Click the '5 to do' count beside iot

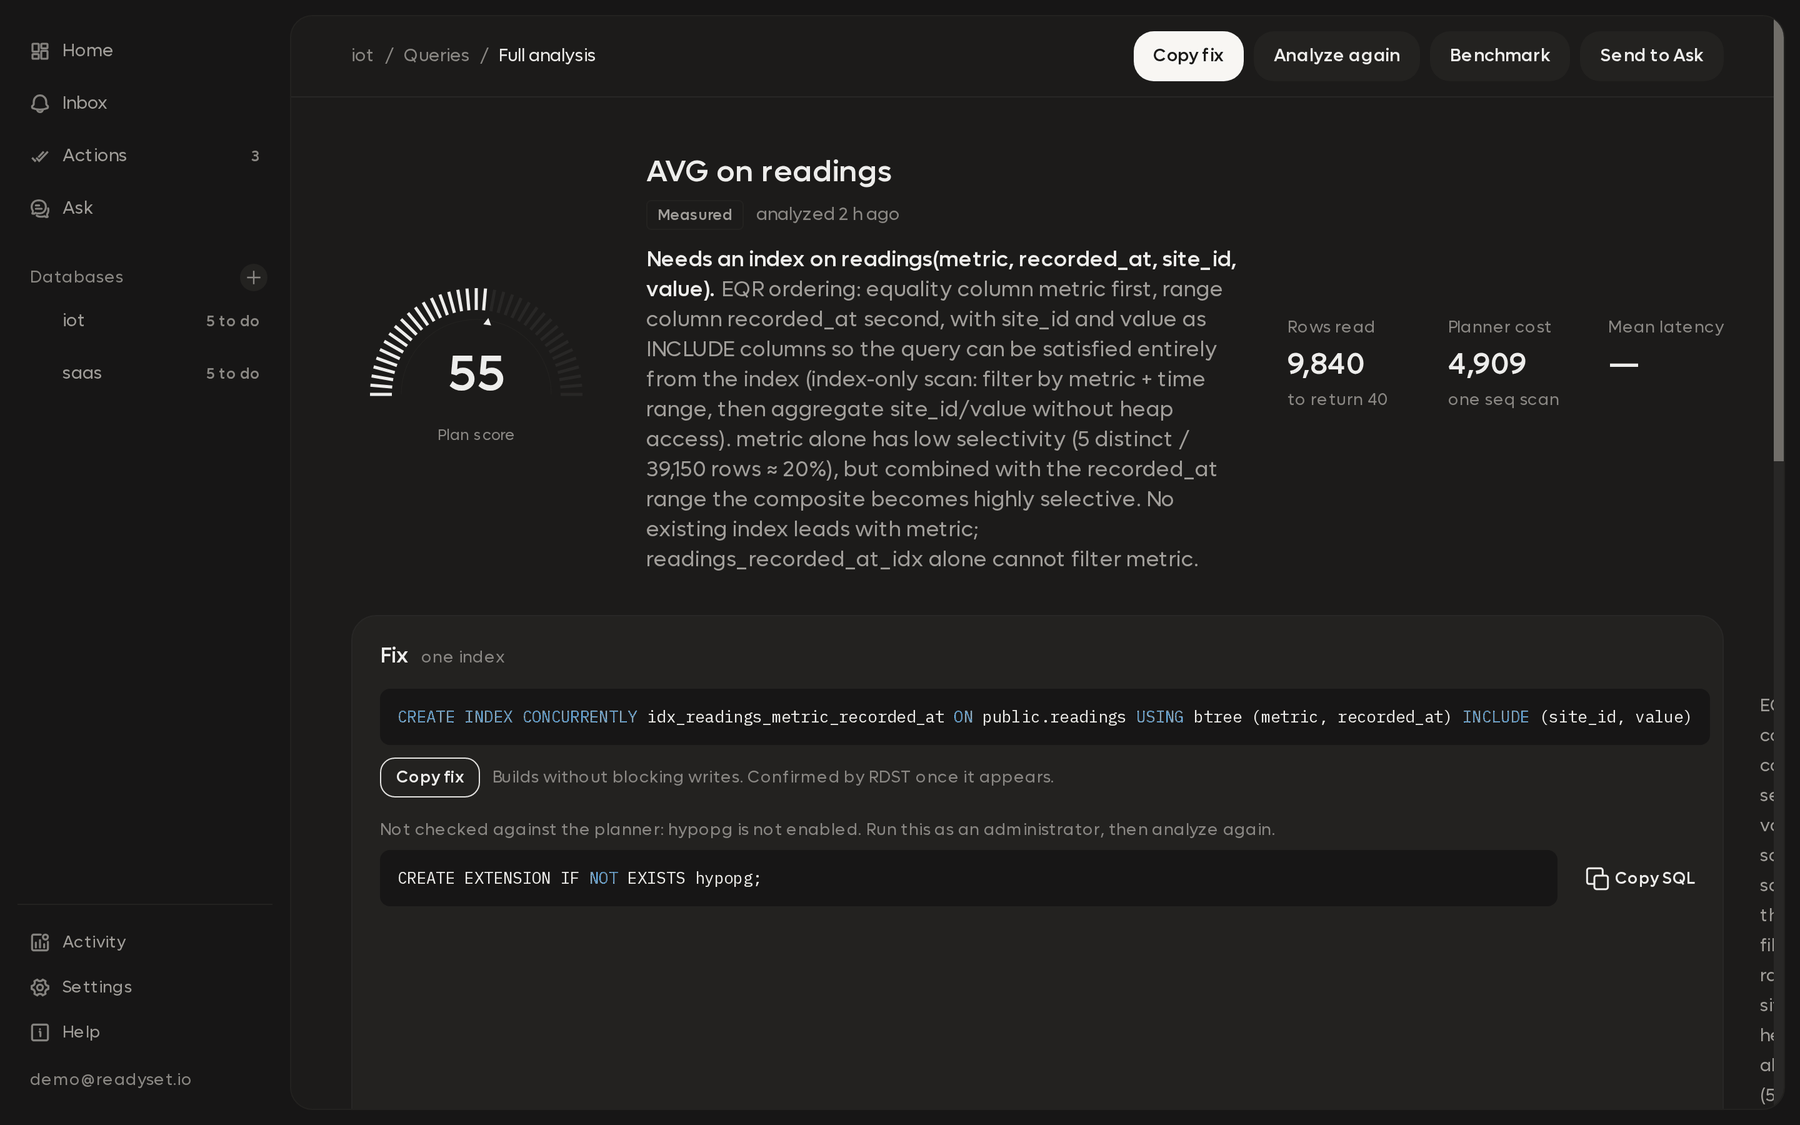coord(232,321)
